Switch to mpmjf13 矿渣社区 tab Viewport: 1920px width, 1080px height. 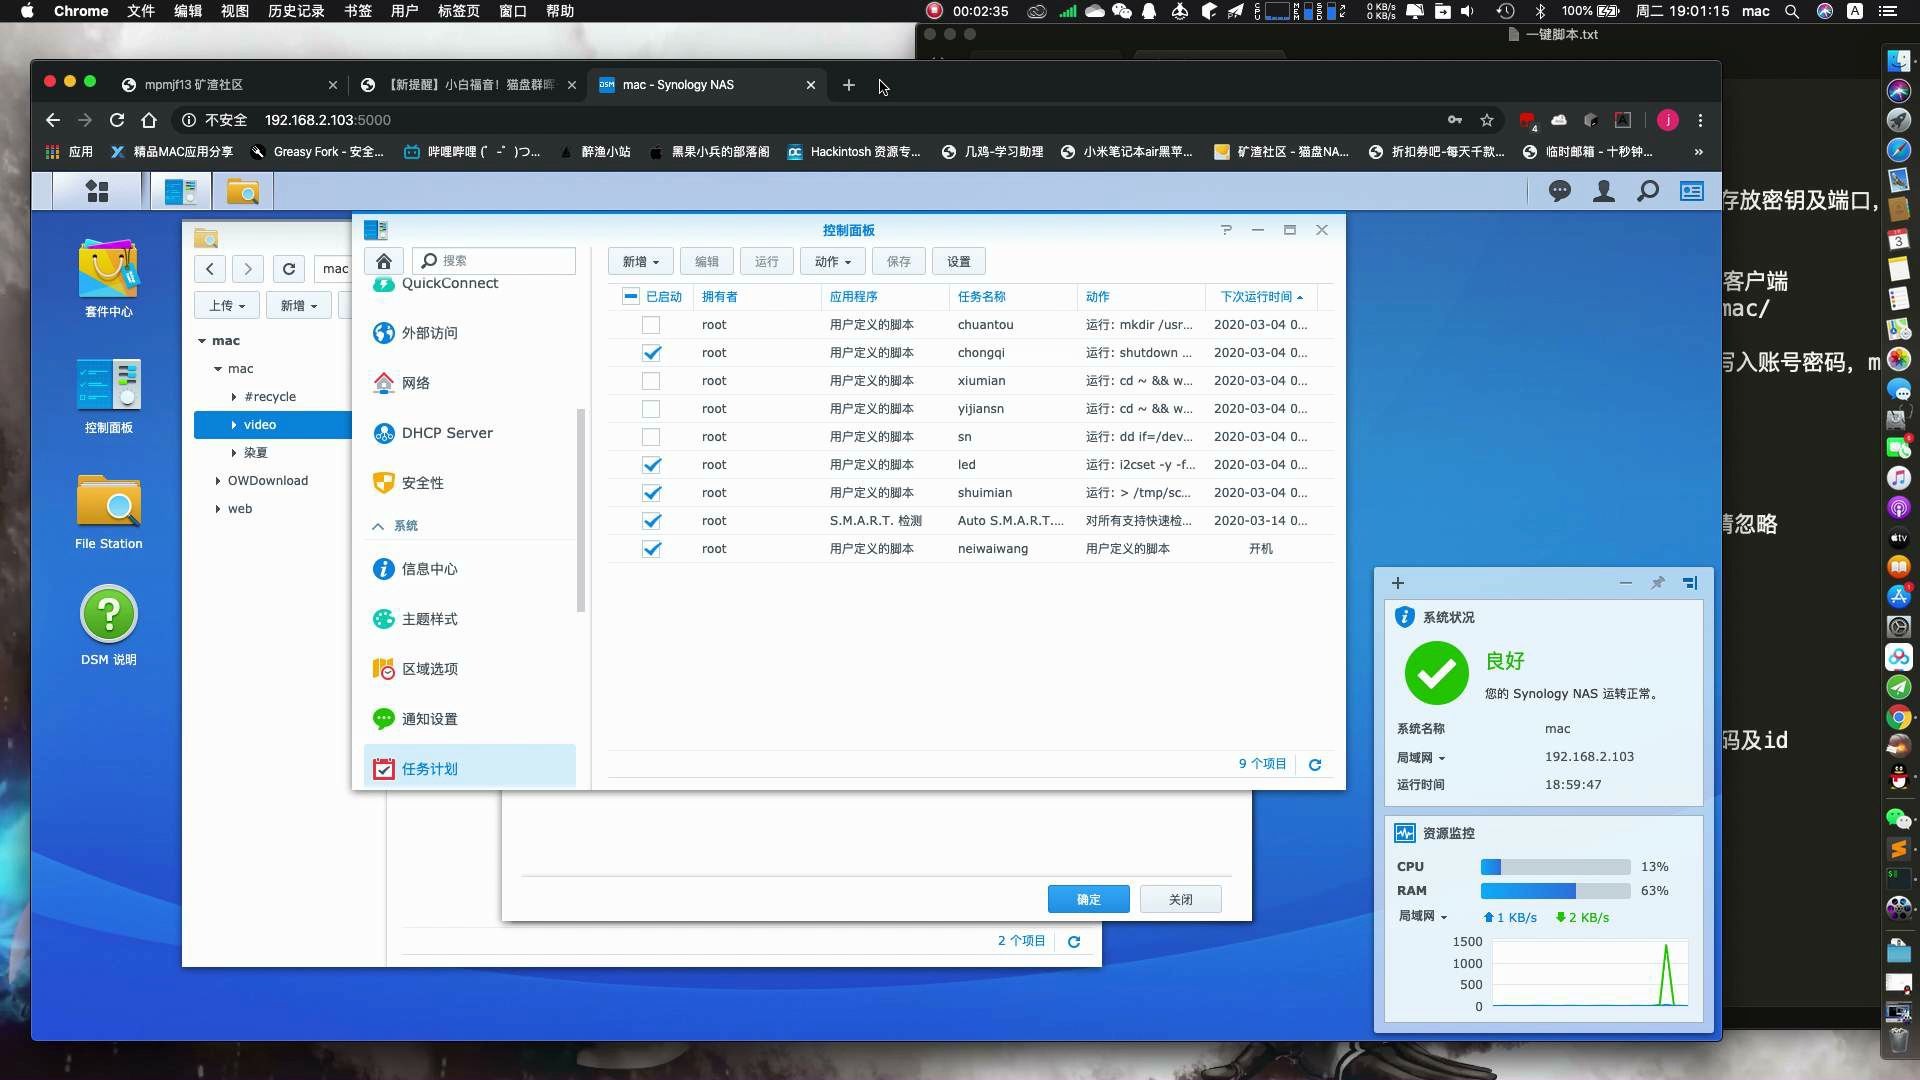click(228, 85)
